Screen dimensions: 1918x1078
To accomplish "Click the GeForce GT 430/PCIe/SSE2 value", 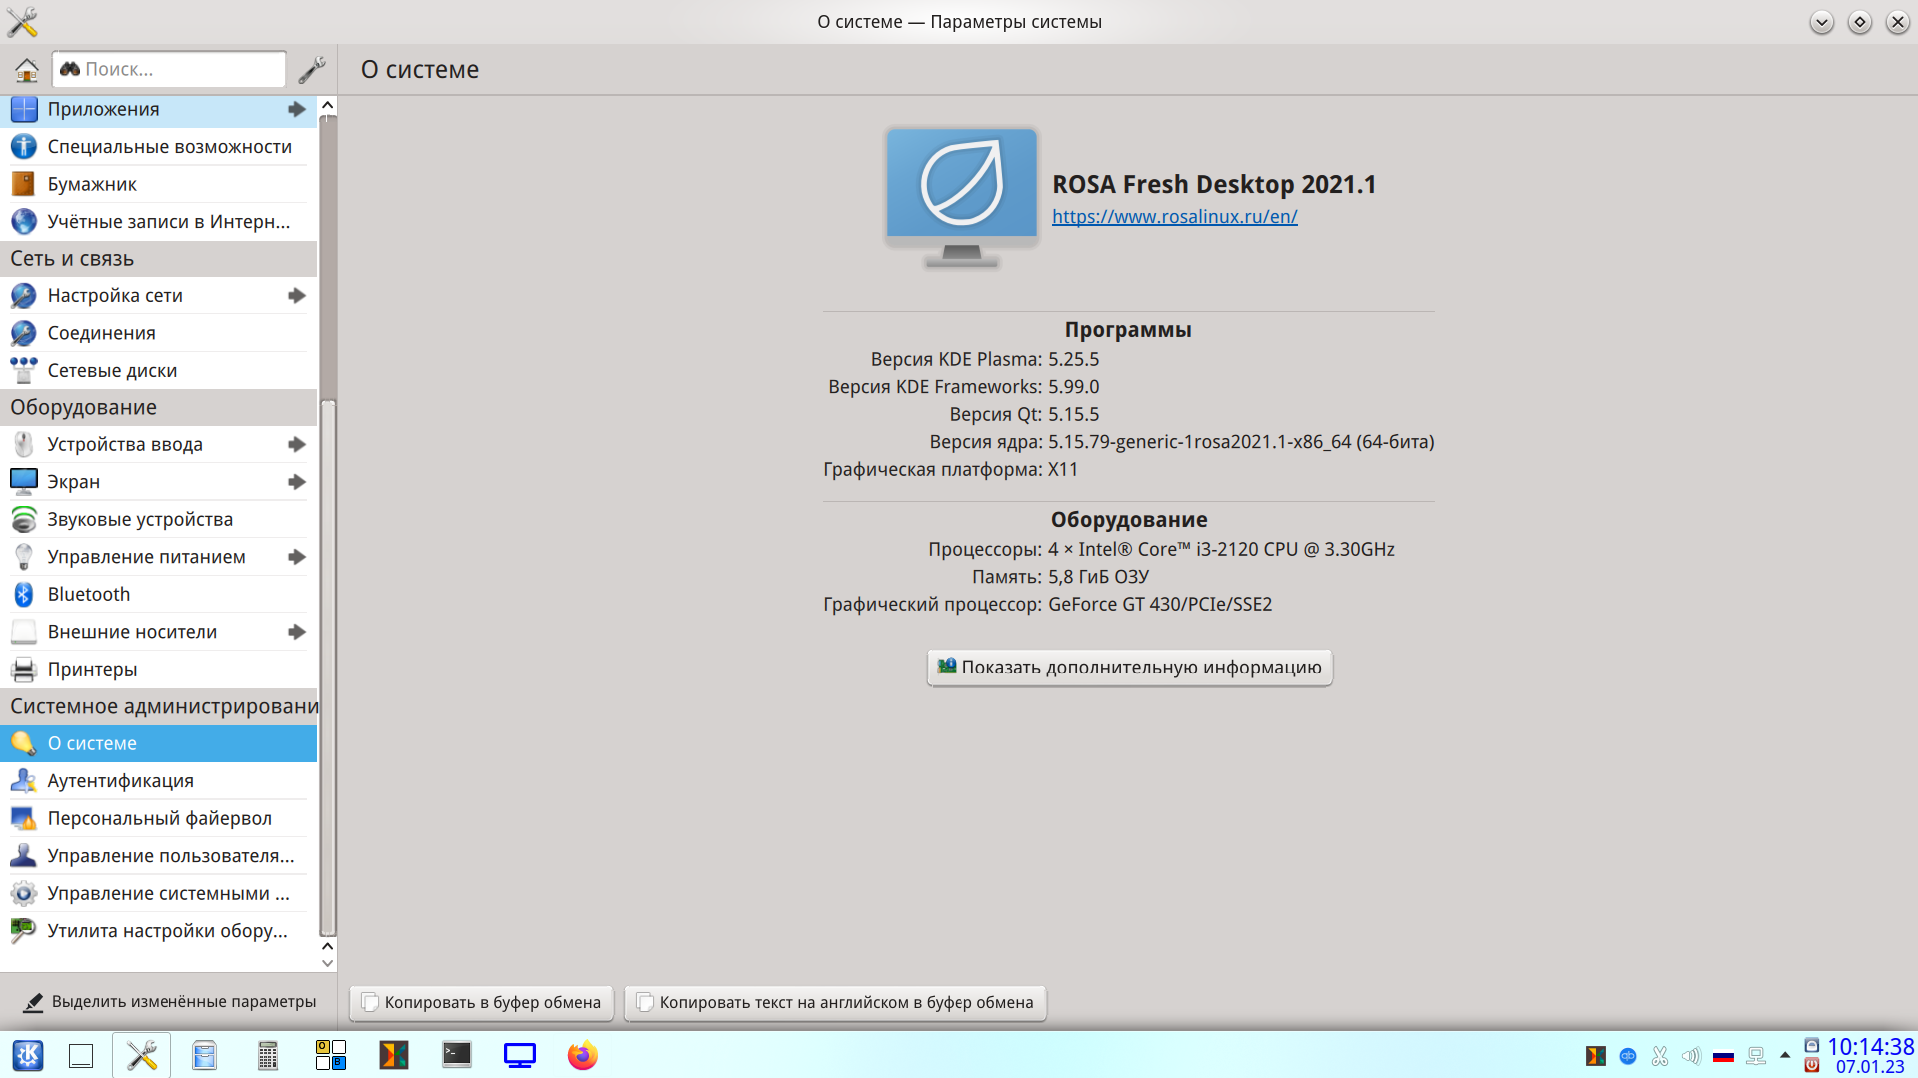I will (1160, 605).
